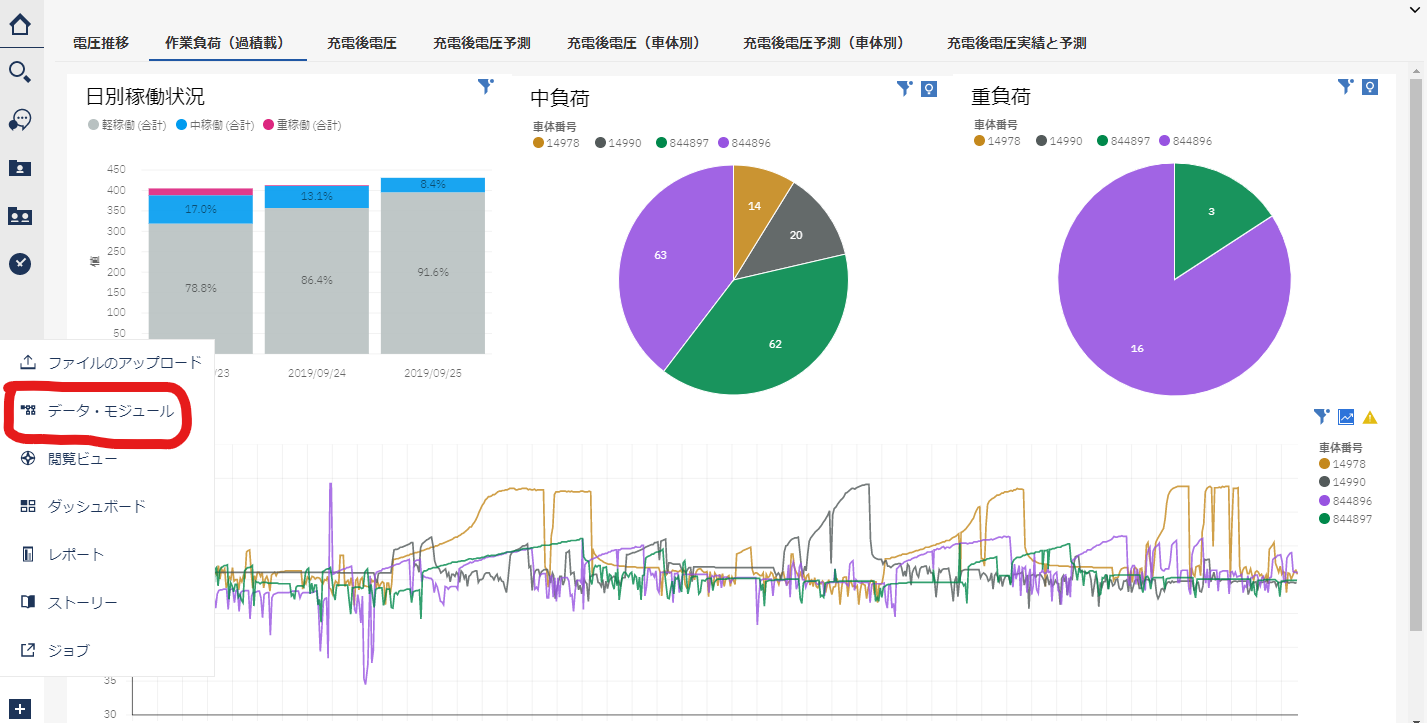Open filter icon on 重負荷 pie chart
The height and width of the screenshot is (723, 1427).
point(1347,87)
